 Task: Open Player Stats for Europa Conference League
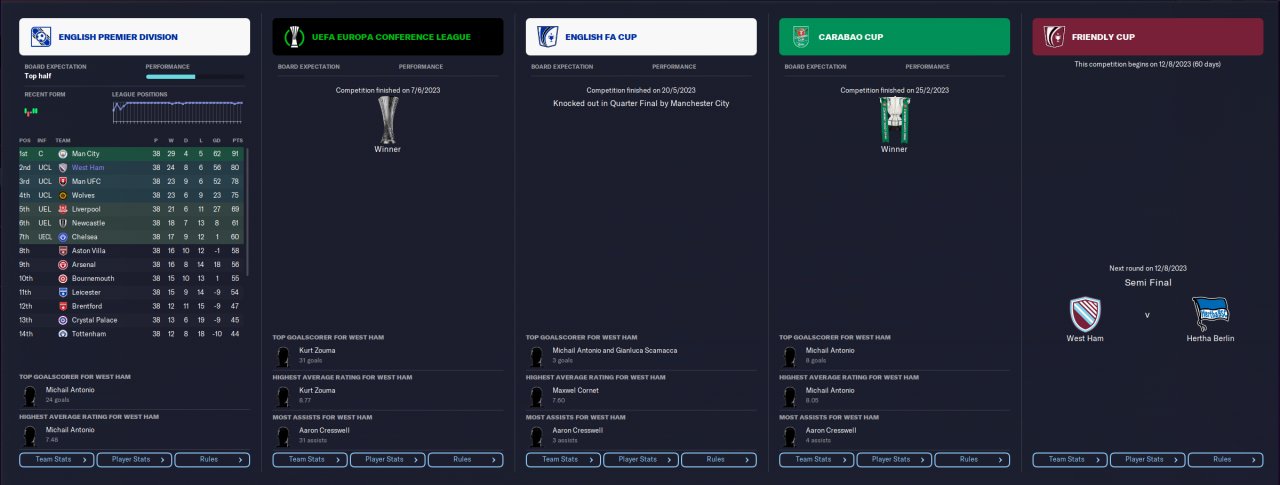[x=388, y=460]
